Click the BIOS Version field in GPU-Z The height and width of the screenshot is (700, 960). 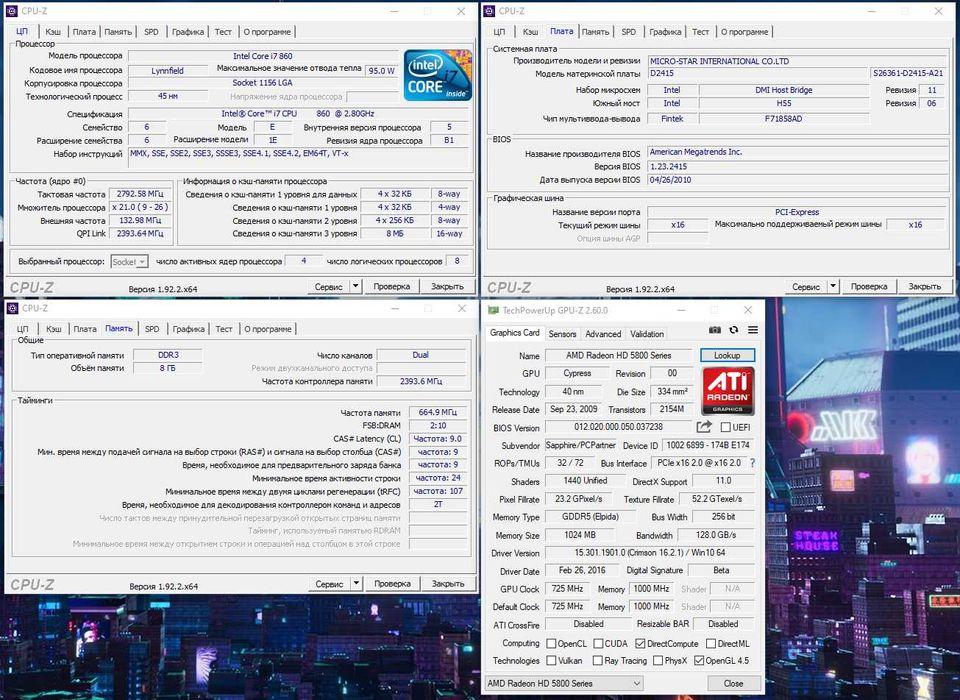point(618,427)
